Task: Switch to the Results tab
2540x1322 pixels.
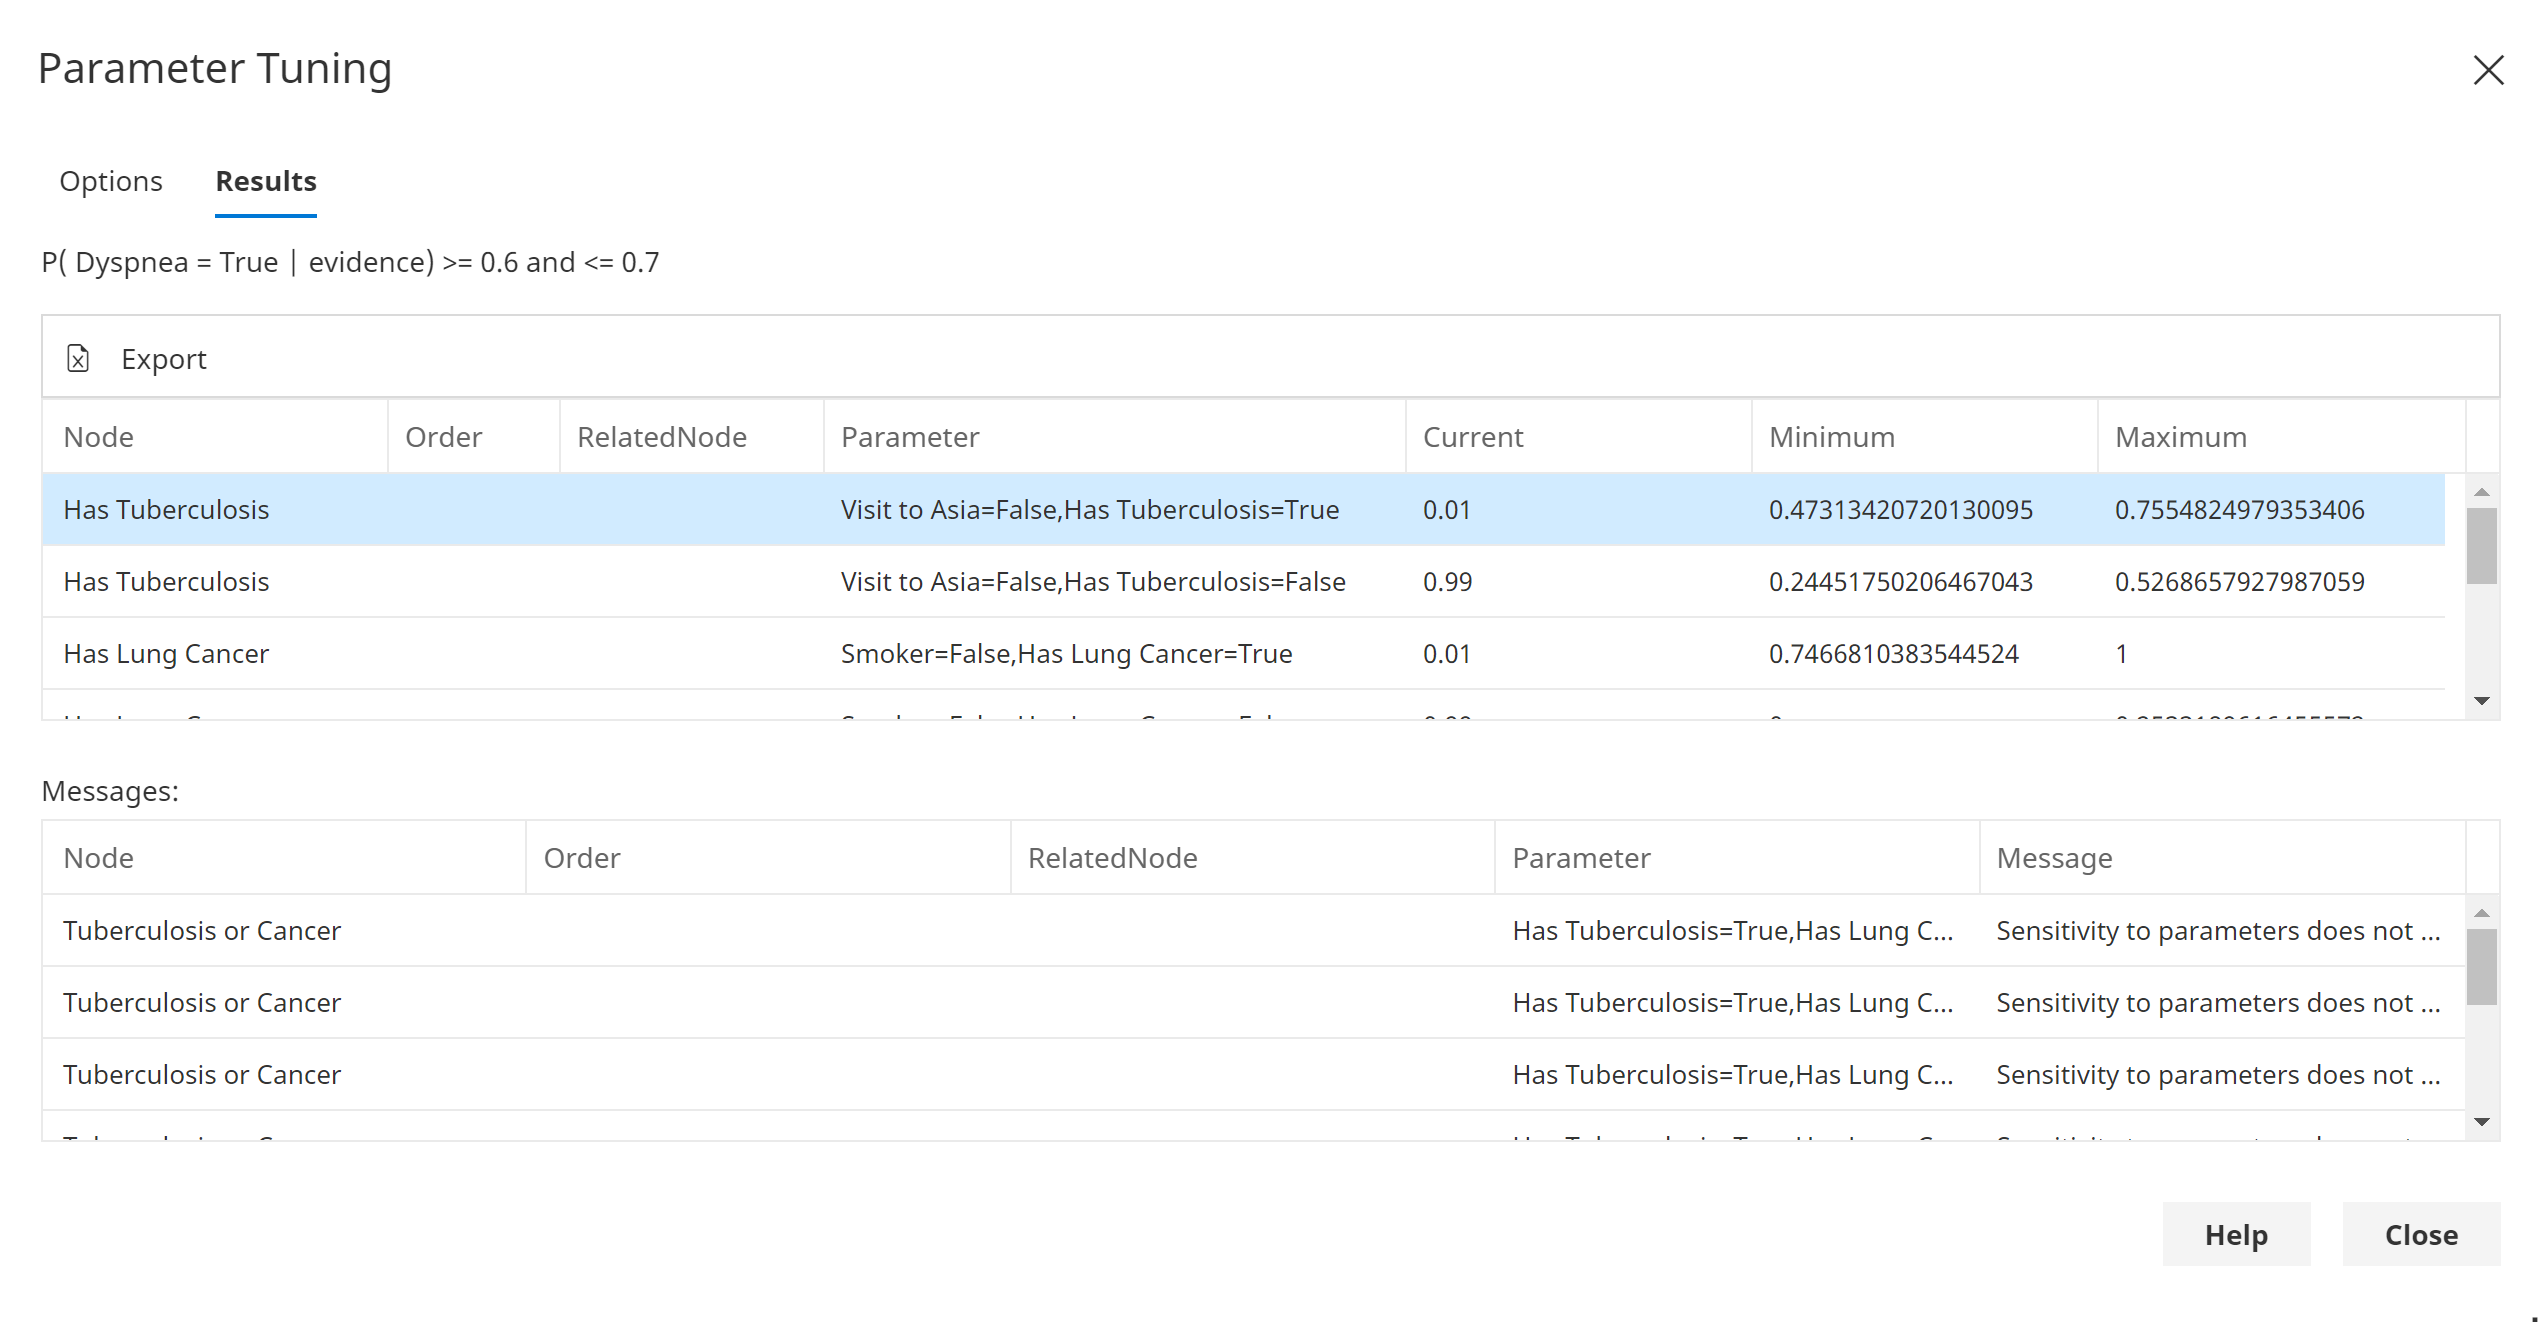Action: 264,181
